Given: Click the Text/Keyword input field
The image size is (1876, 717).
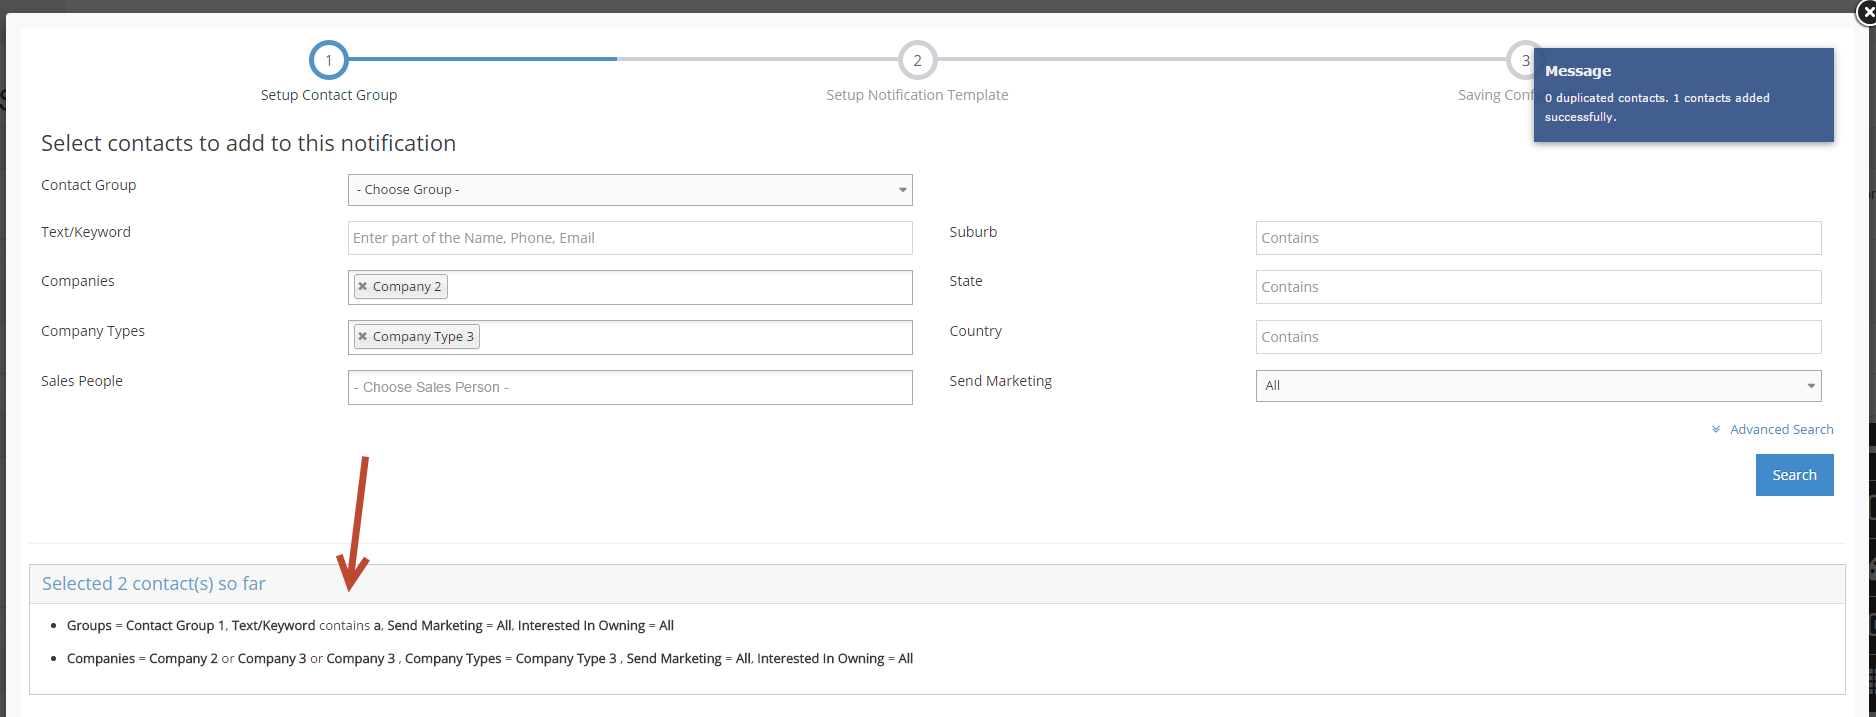Looking at the screenshot, I should pyautogui.click(x=629, y=238).
